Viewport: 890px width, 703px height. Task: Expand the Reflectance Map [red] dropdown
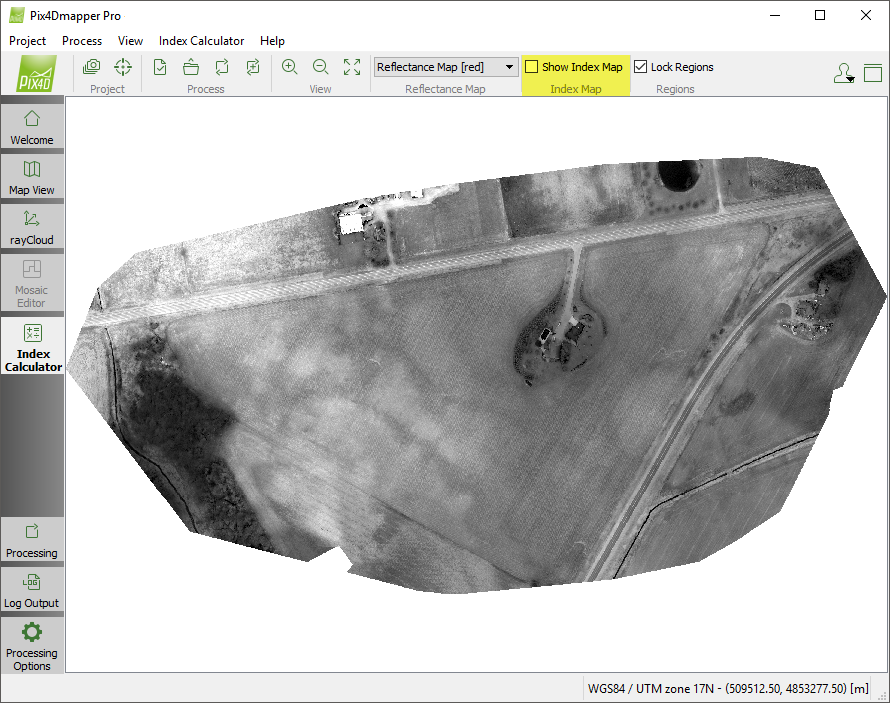point(509,67)
